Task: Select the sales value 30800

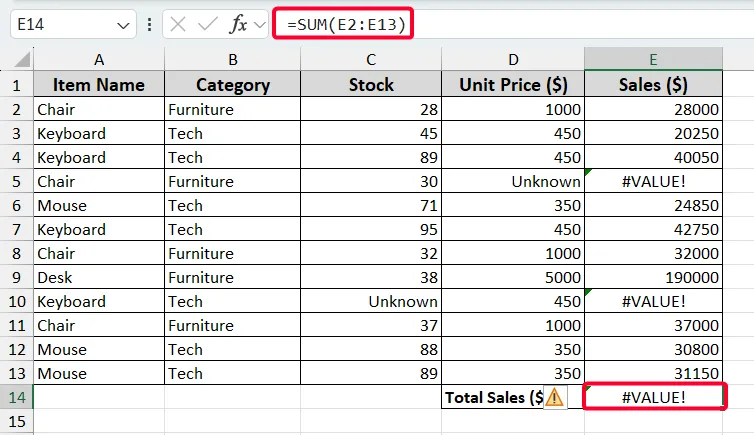Action: click(x=653, y=349)
